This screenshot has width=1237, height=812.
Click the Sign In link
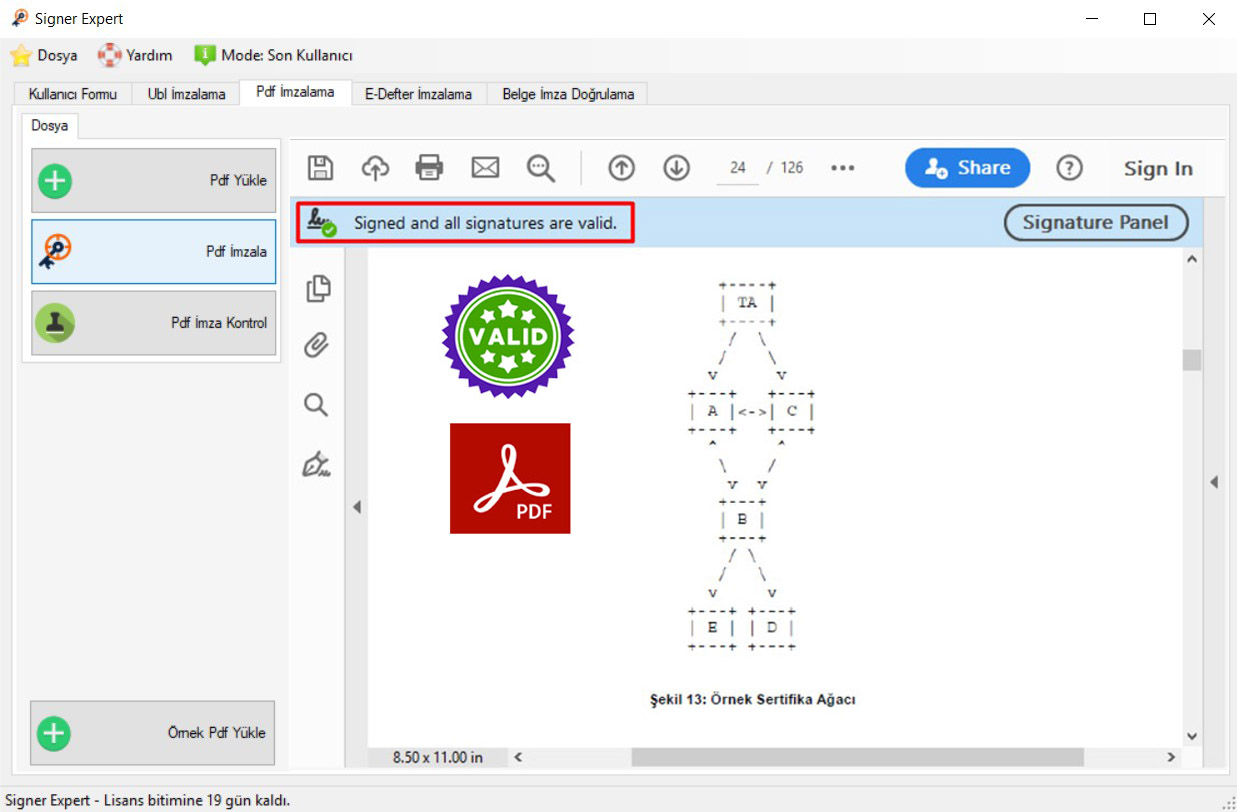coord(1158,168)
